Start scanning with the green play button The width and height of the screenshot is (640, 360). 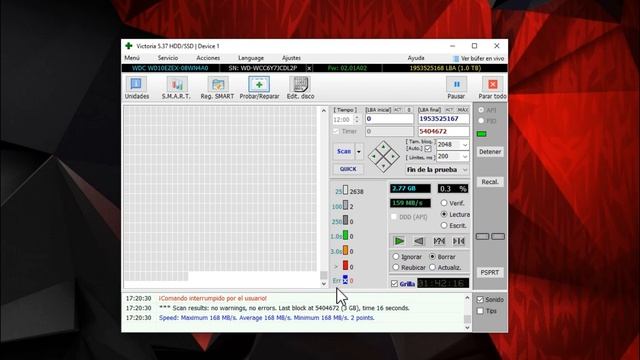point(399,241)
